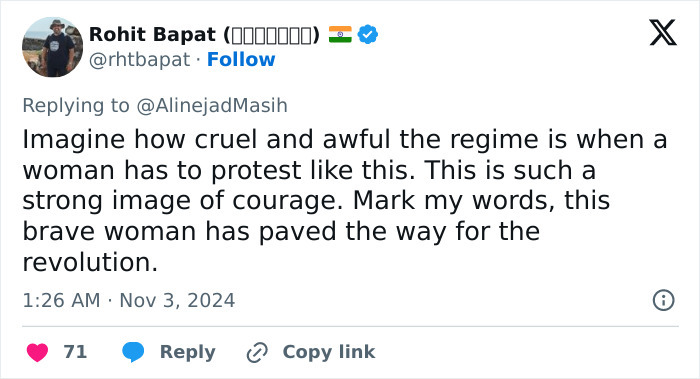The height and width of the screenshot is (379, 700).
Task: Click the @rhtbapat handle
Action: click(x=139, y=60)
